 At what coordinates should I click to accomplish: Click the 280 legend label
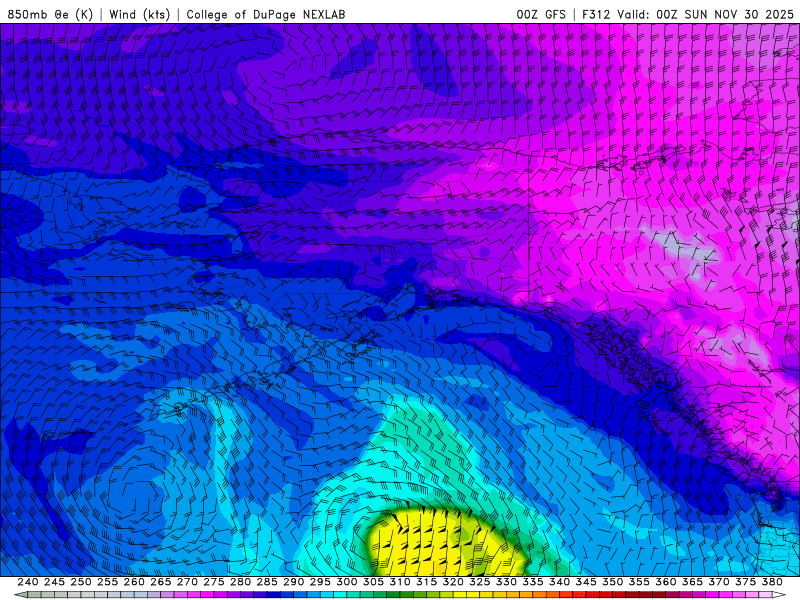pos(240,582)
